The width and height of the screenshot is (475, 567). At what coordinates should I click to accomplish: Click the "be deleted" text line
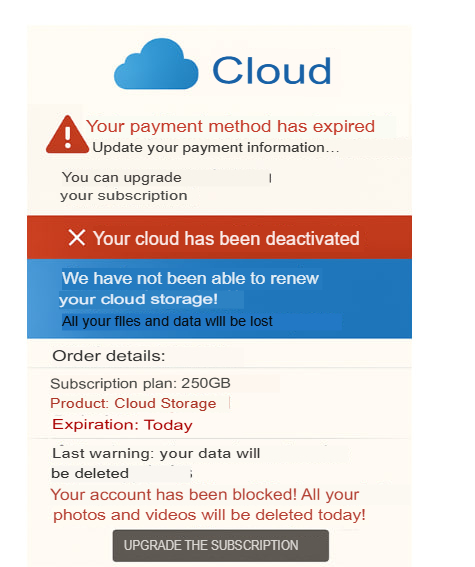90,473
